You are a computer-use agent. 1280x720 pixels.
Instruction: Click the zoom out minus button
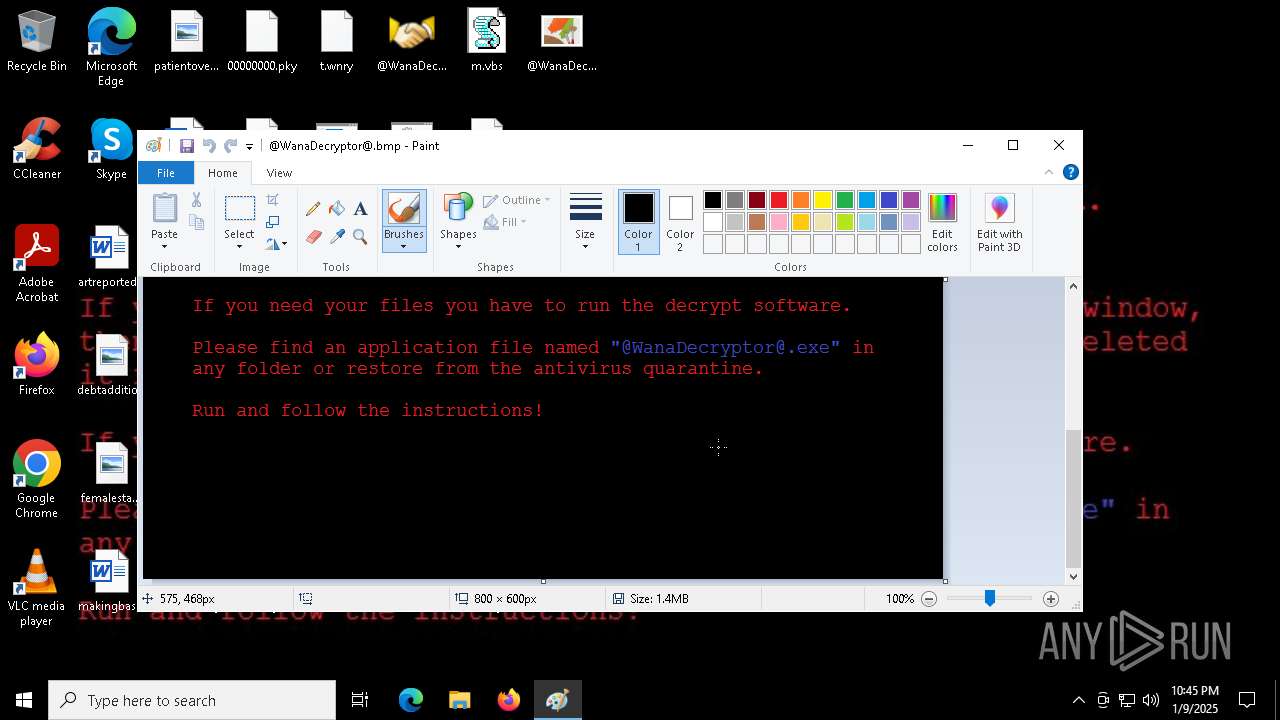[929, 599]
